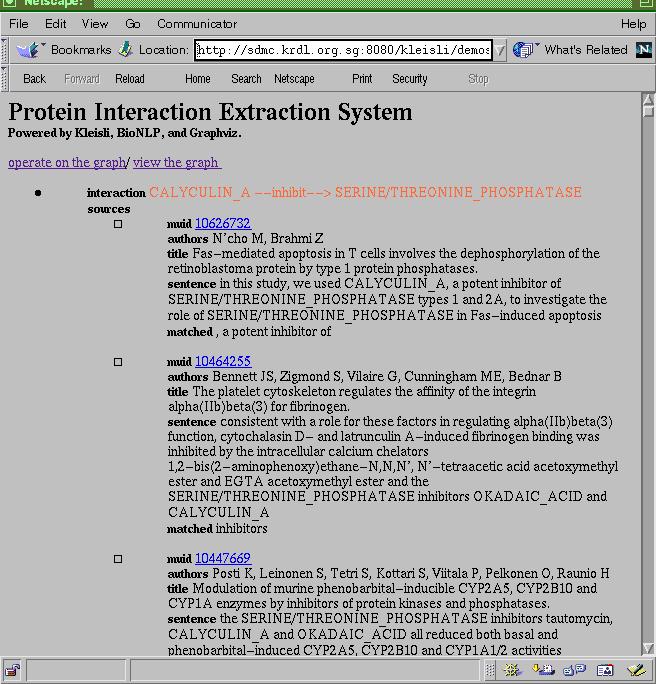Click the scrollbar up arrow
The image size is (656, 684).
click(648, 100)
